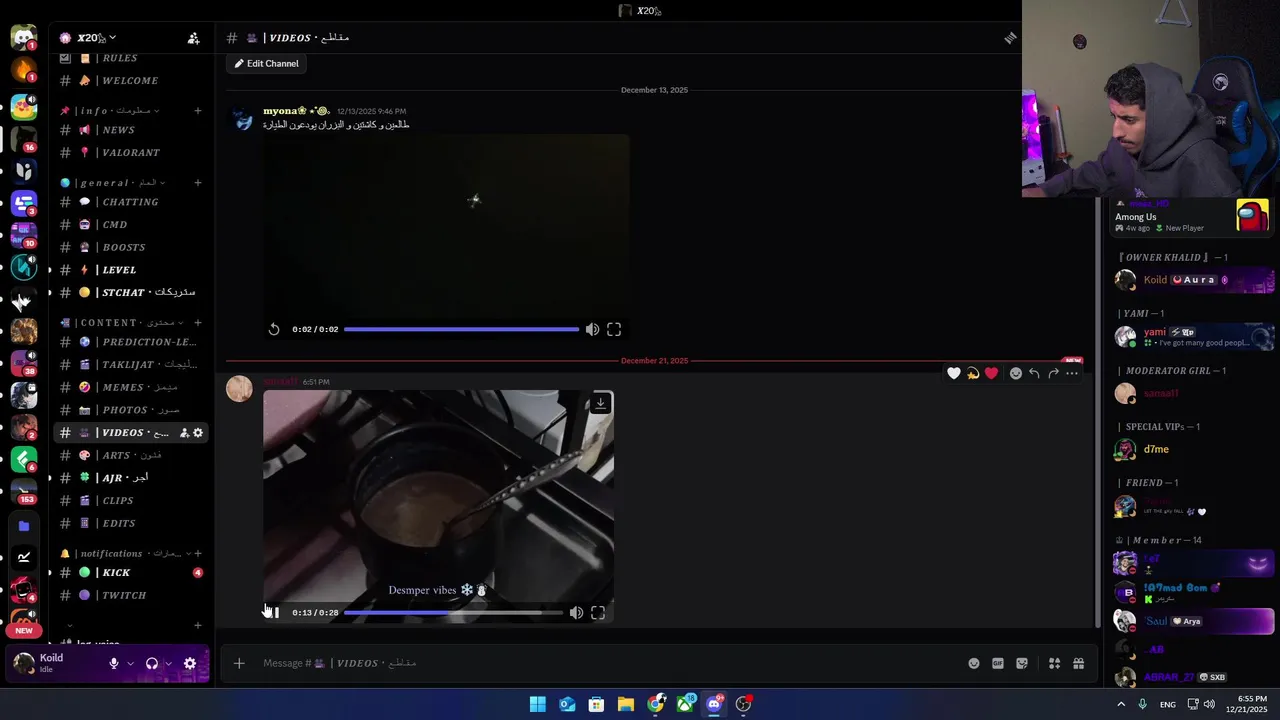Image resolution: width=1280 pixels, height=720 pixels.
Task: Add a channel to general category
Action: 198,183
